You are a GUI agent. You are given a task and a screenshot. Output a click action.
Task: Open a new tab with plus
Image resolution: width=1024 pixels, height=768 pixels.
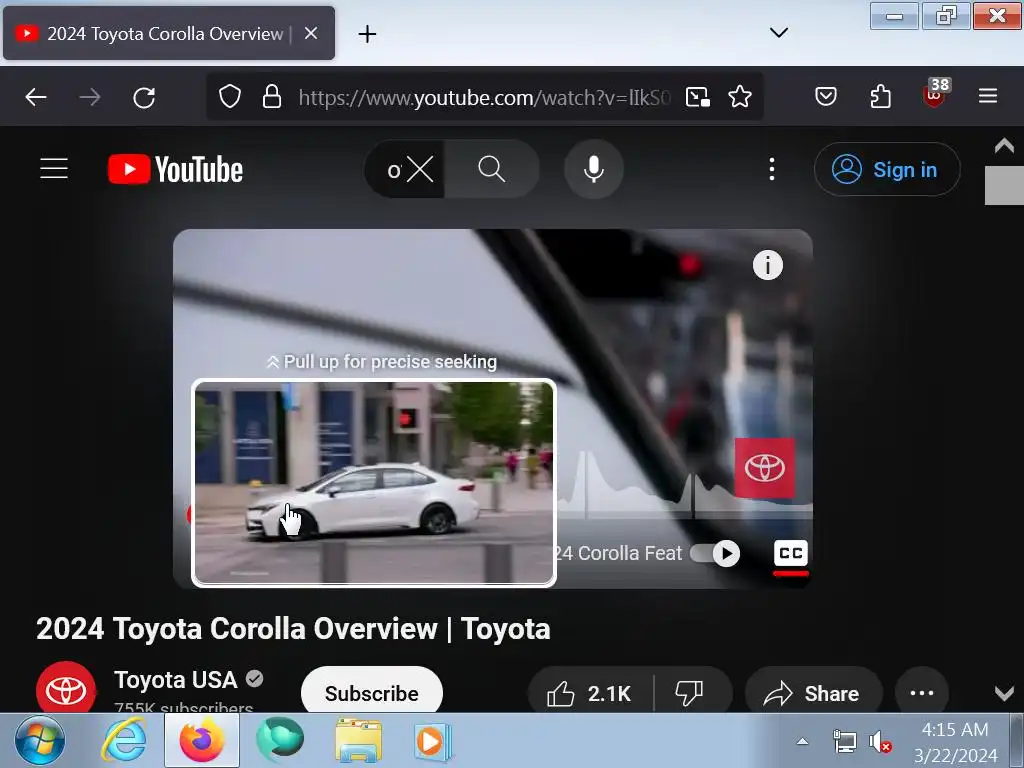point(367,33)
